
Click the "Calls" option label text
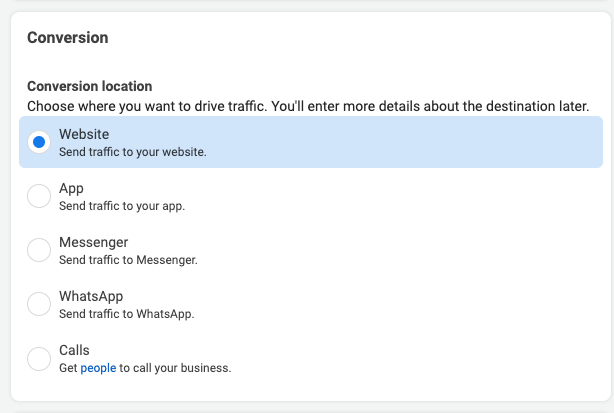[74, 350]
